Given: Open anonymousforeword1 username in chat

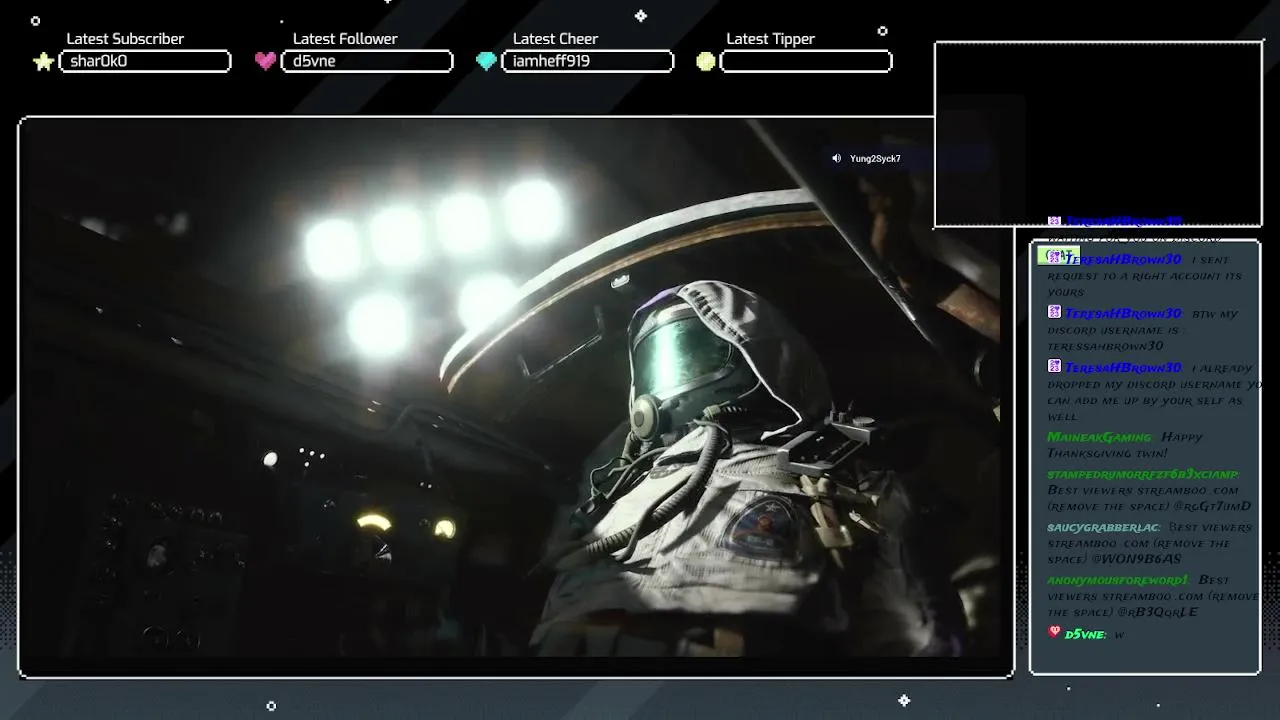Looking at the screenshot, I should pos(1118,580).
